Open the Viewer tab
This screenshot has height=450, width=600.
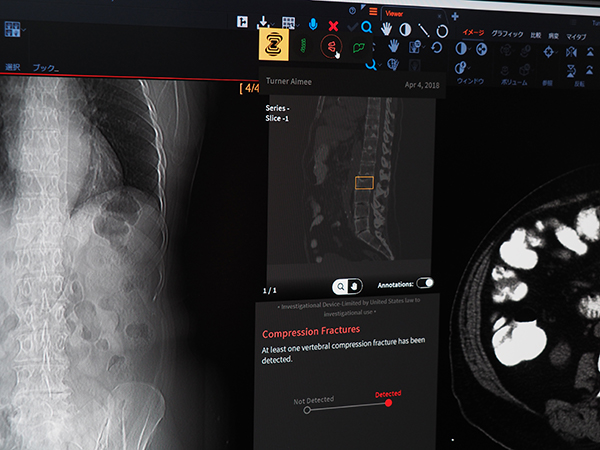pyautogui.click(x=395, y=14)
